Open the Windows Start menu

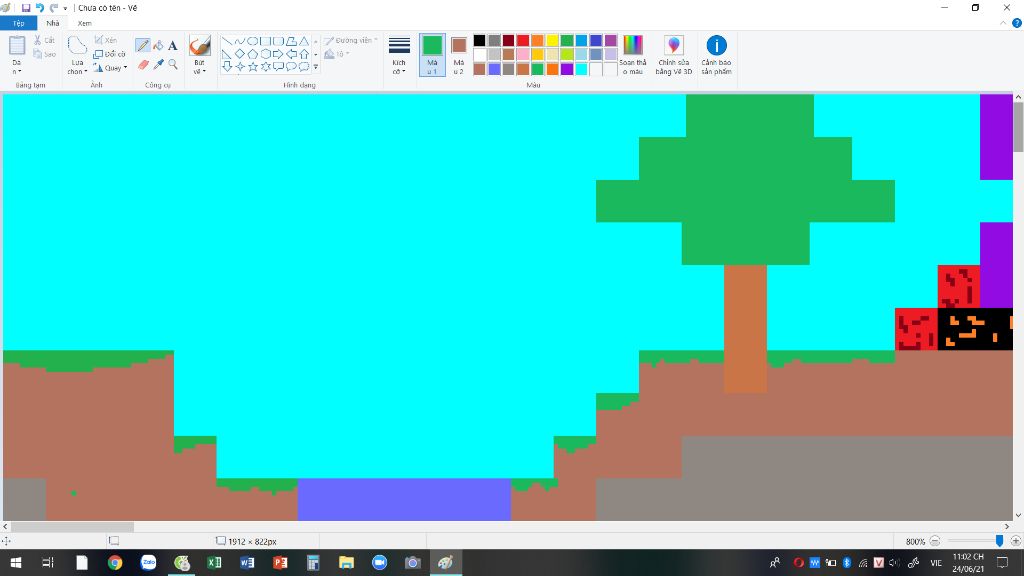click(16, 562)
